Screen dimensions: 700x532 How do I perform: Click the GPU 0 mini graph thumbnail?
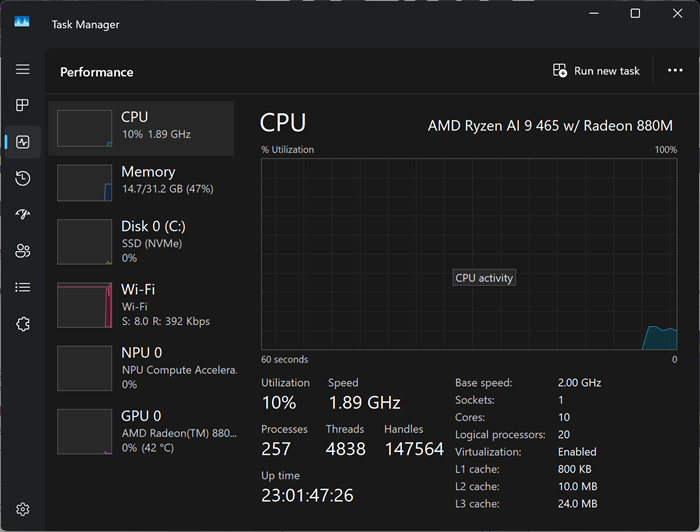[84, 432]
